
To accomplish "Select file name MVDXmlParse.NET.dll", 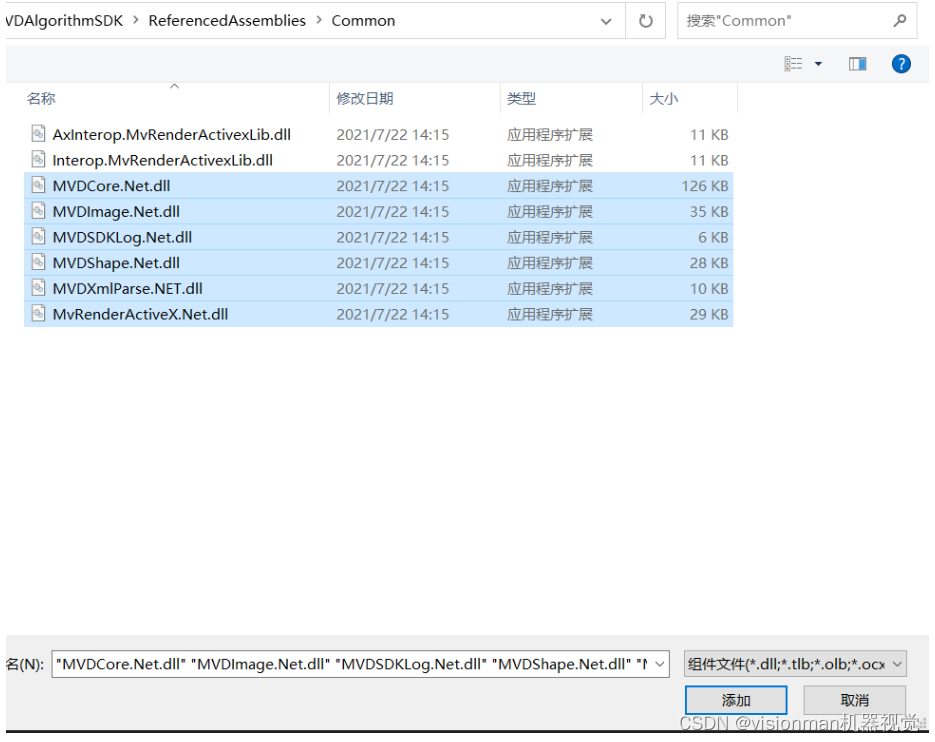I will point(128,289).
